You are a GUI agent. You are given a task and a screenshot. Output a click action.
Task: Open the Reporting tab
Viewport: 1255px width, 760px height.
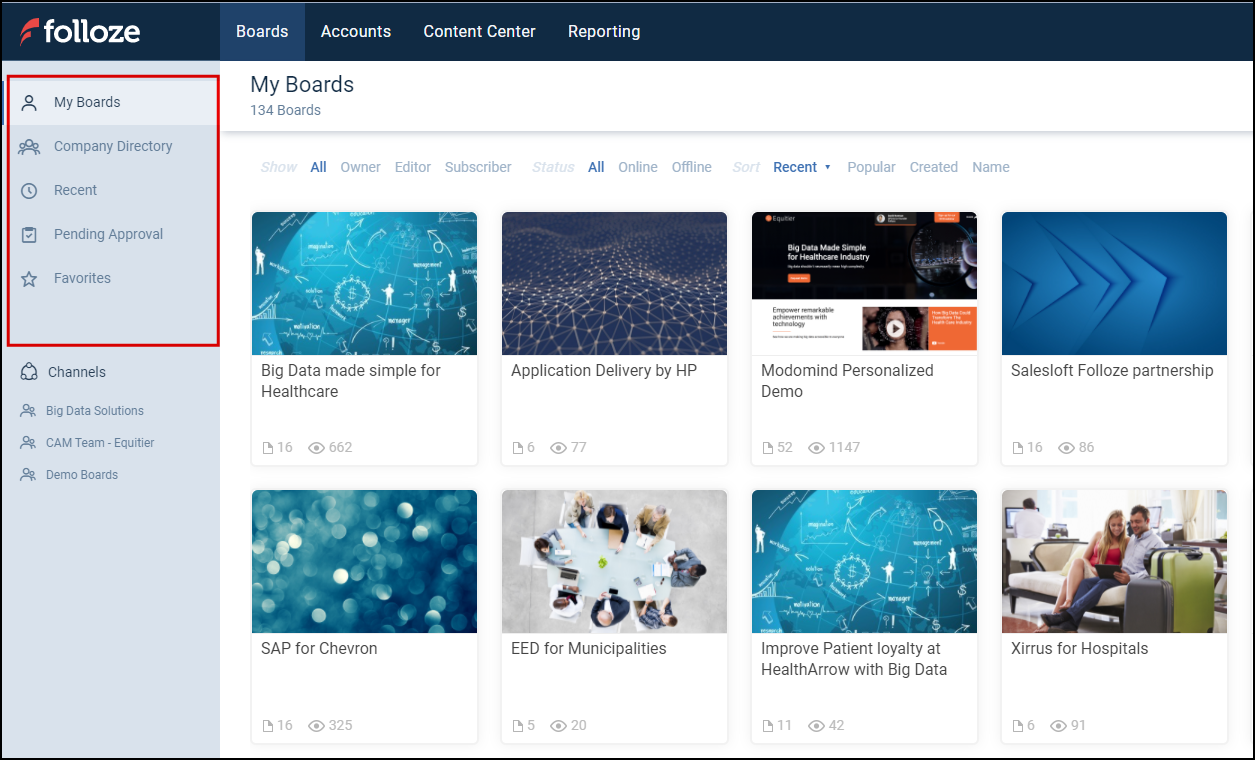coord(603,31)
